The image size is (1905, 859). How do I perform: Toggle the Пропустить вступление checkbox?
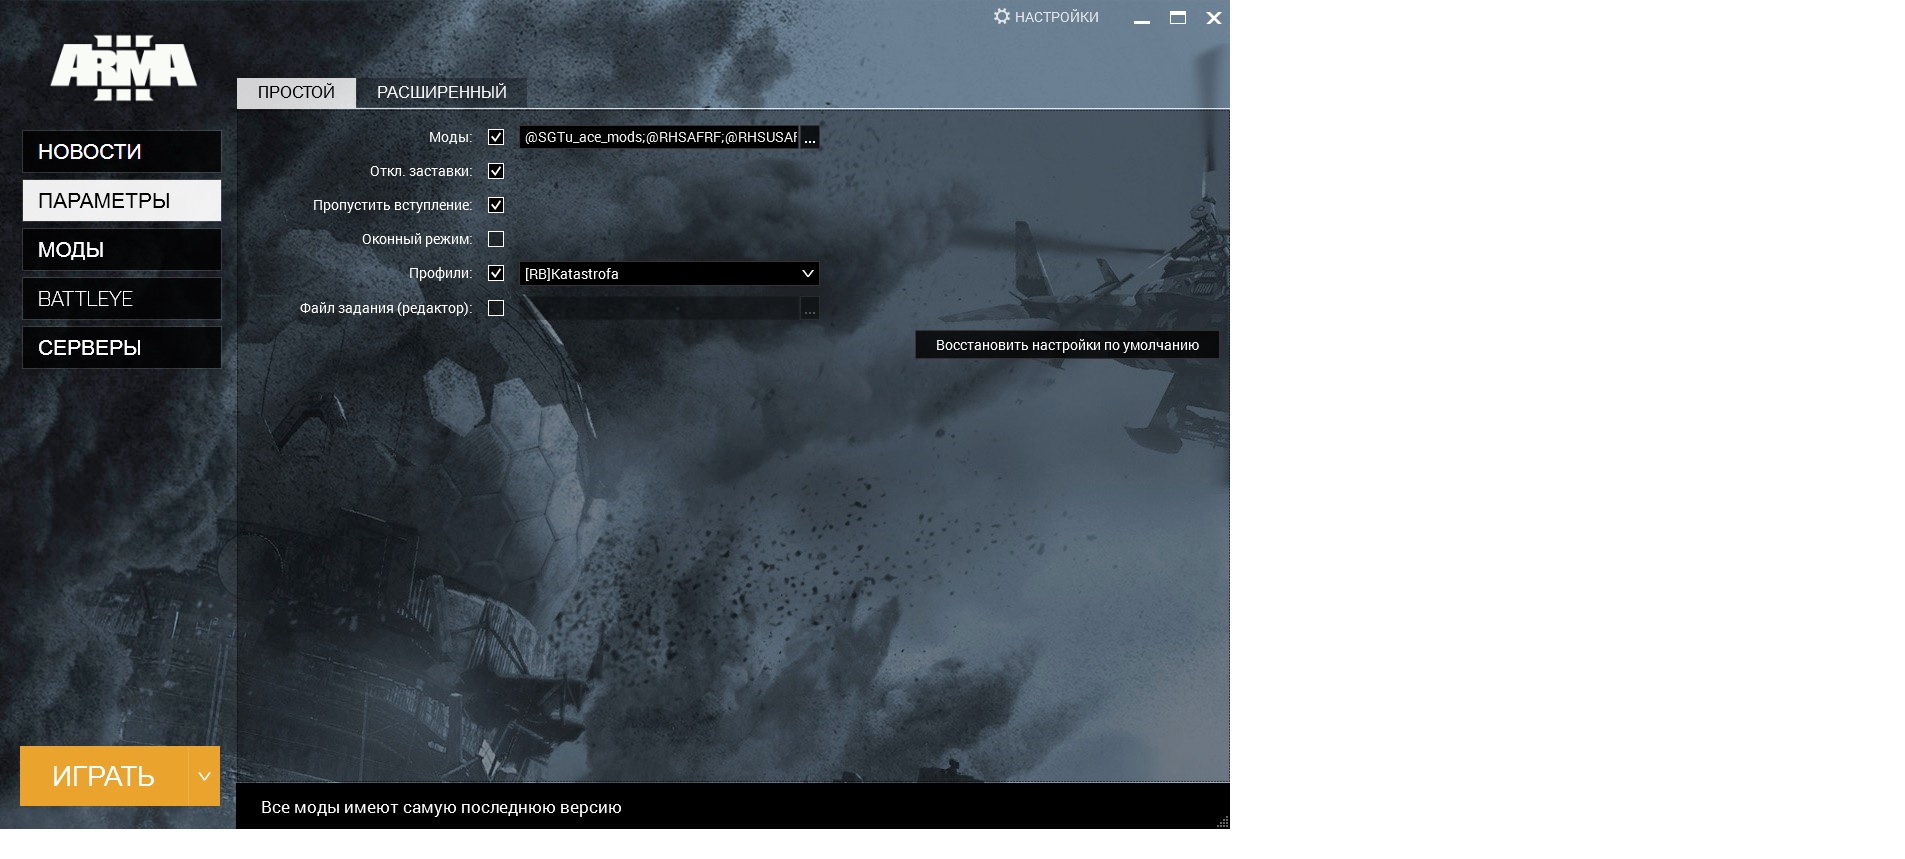pyautogui.click(x=496, y=205)
